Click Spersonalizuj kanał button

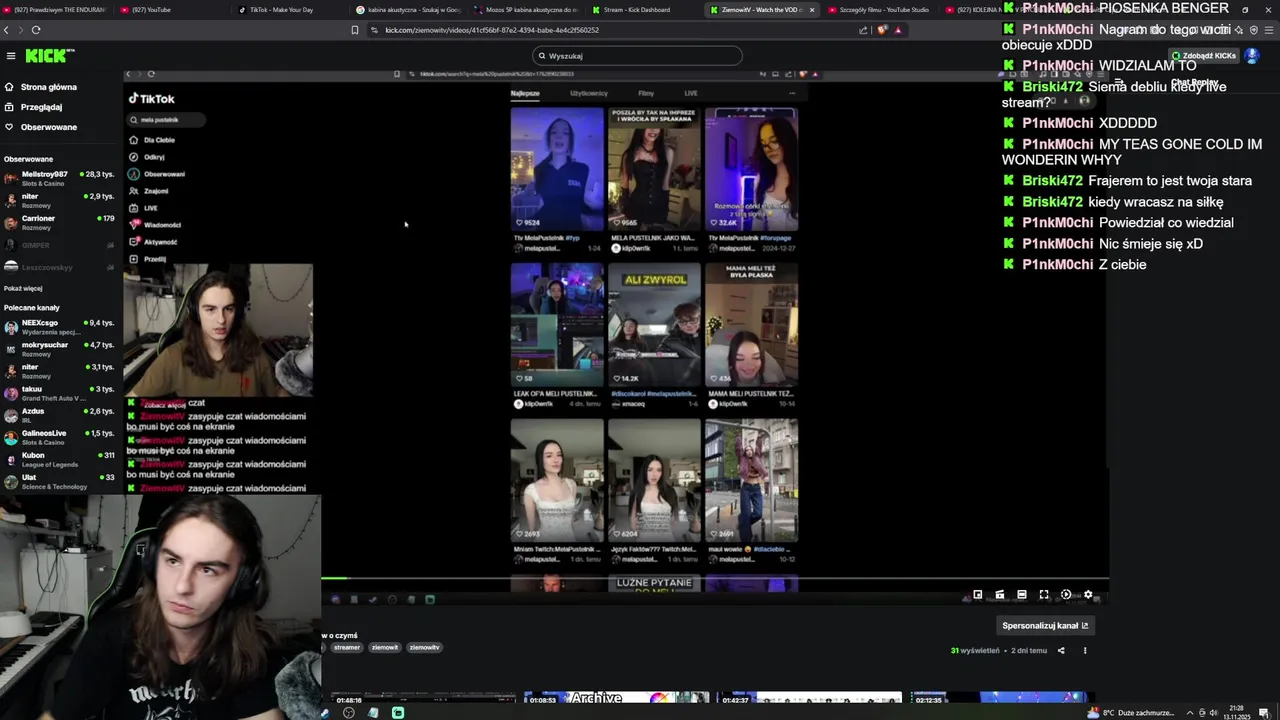[1045, 626]
